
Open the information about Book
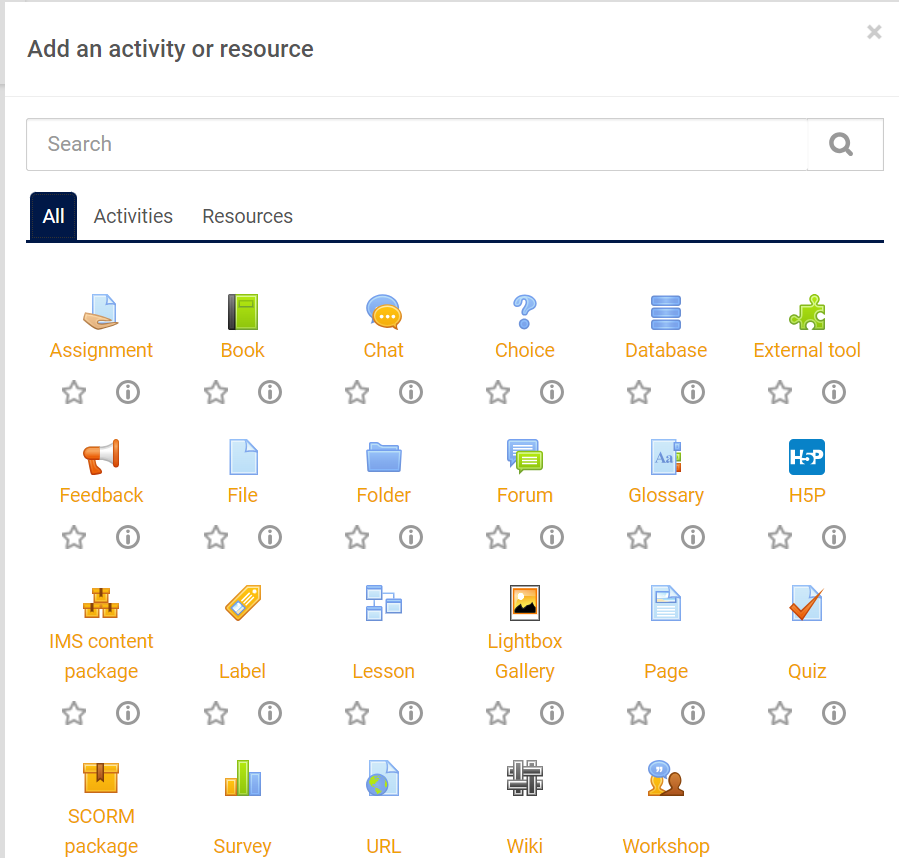269,392
